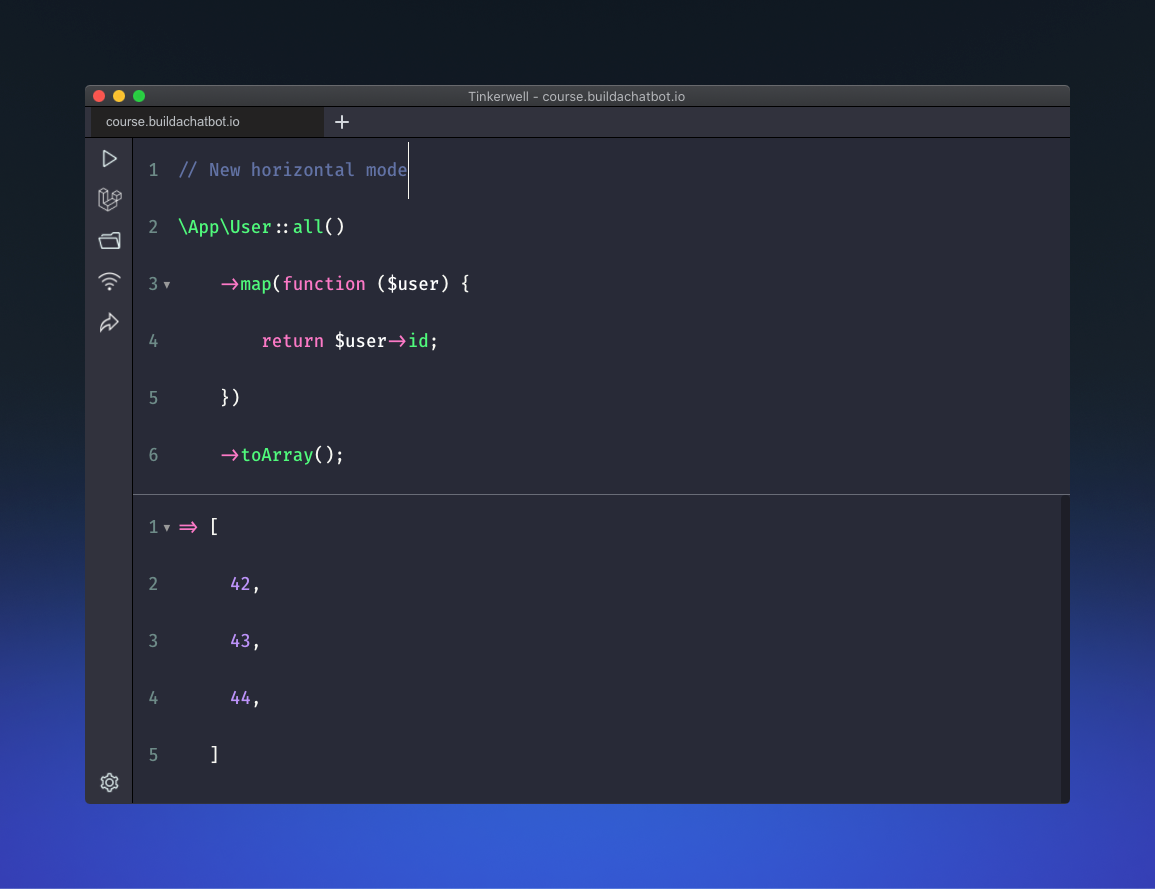Click the share arrow icon in sidebar

[110, 323]
